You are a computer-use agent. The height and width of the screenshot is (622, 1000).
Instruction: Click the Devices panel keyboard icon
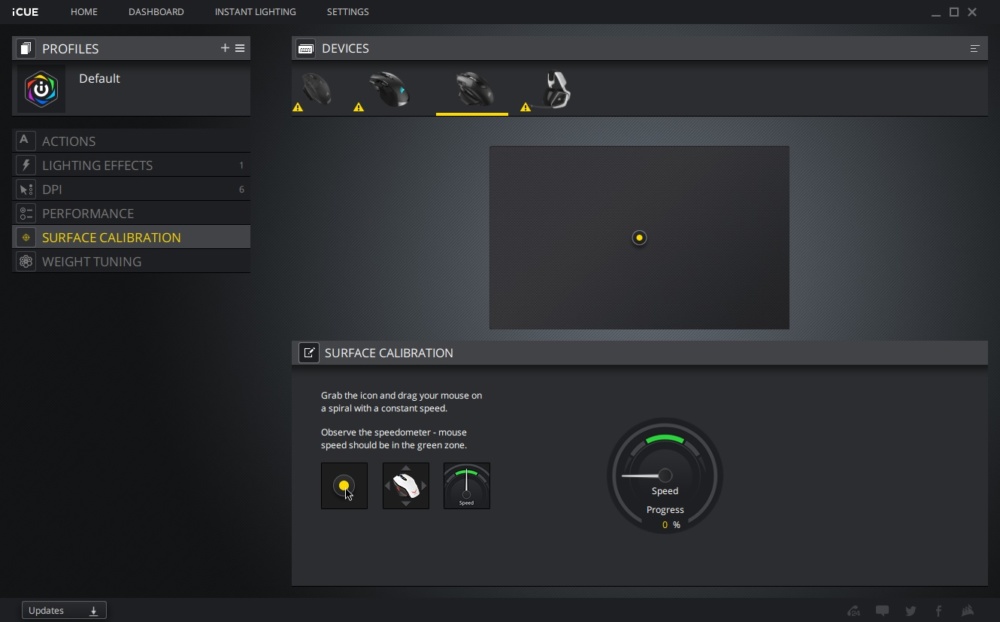click(305, 48)
